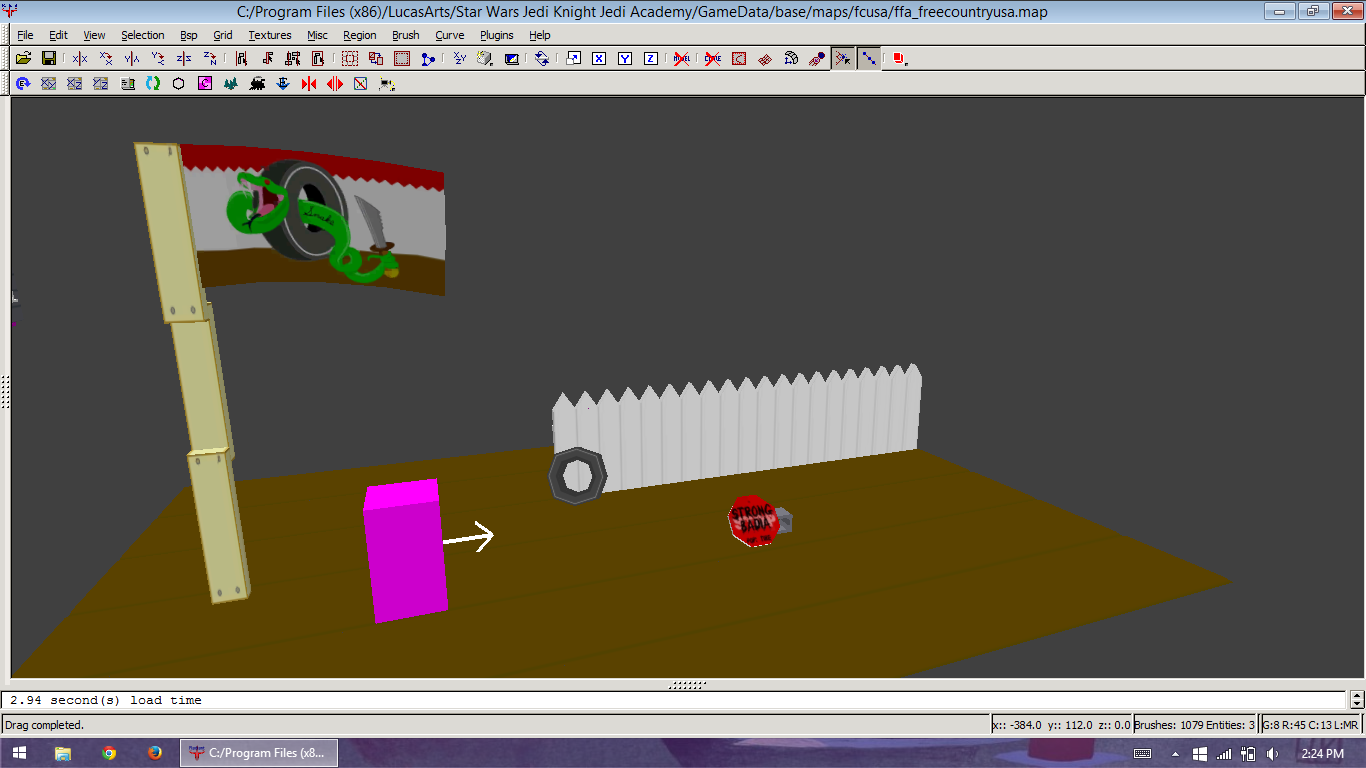
Task: Toggle don't select curved brushes button
Action: click(x=713, y=59)
